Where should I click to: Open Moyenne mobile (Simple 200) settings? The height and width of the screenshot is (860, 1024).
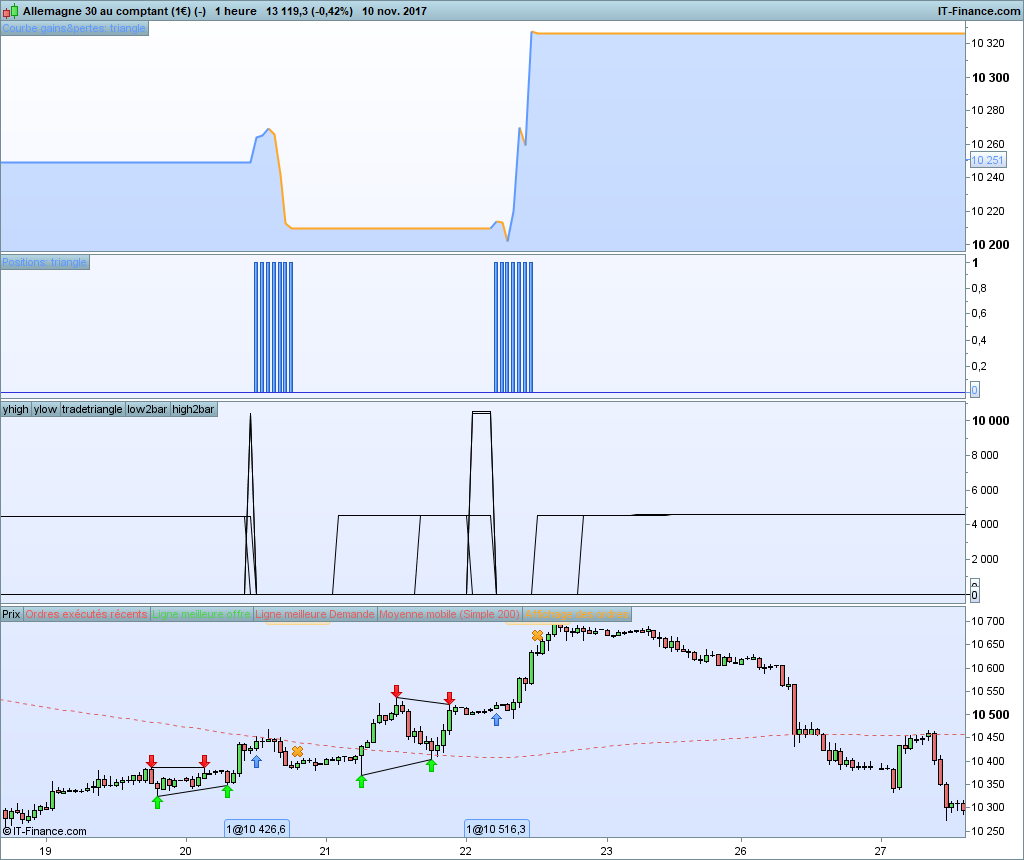(x=449, y=614)
